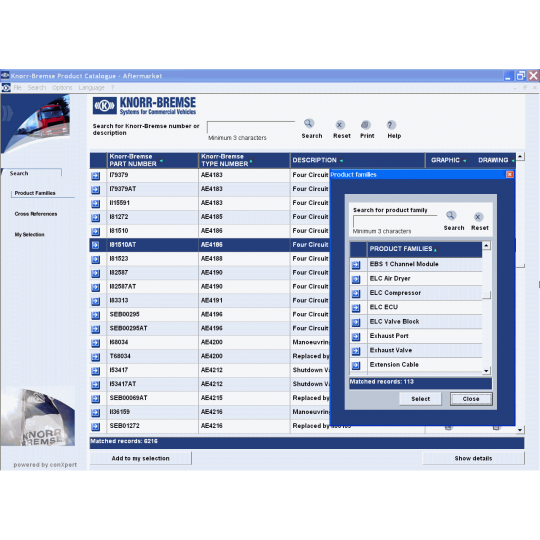This screenshot has width=540, height=540.
Task: Click product family Reset icon
Action: (478, 217)
